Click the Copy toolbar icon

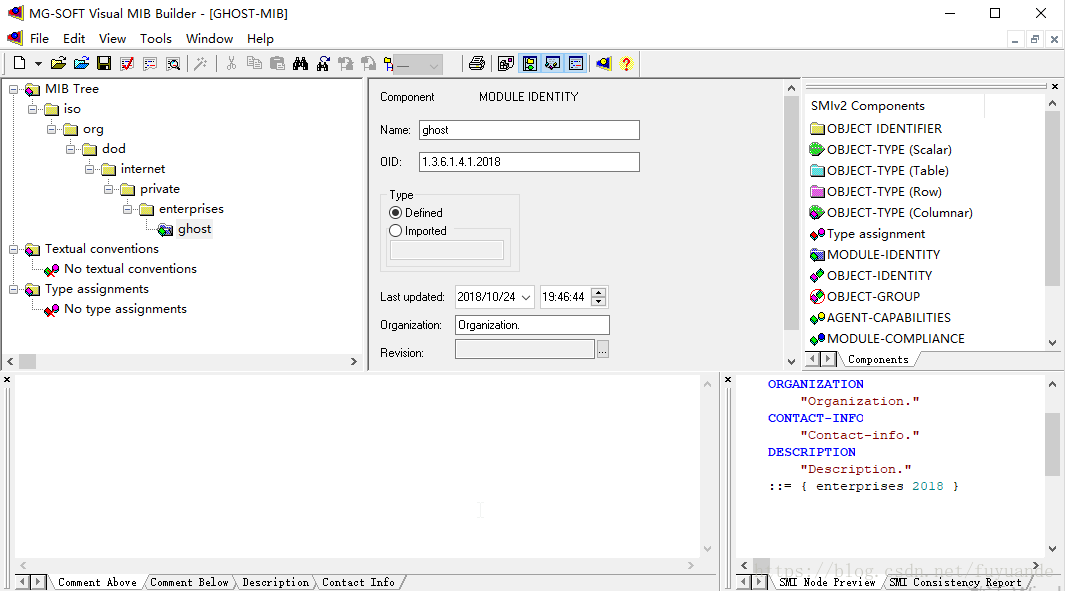(x=254, y=63)
